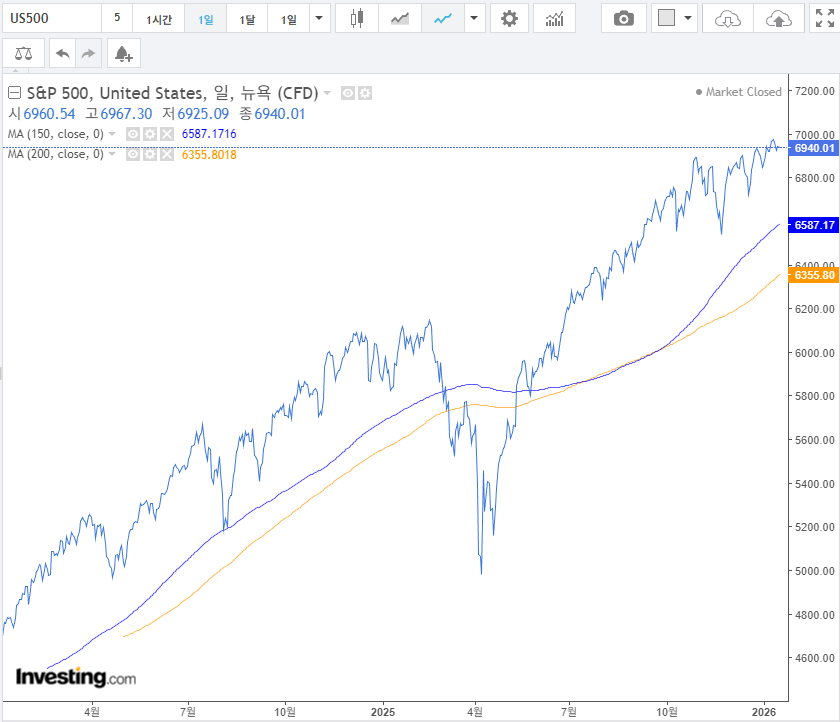840x722 pixels.
Task: Open MA 150 indicator dropdown arrow
Action: (112, 134)
